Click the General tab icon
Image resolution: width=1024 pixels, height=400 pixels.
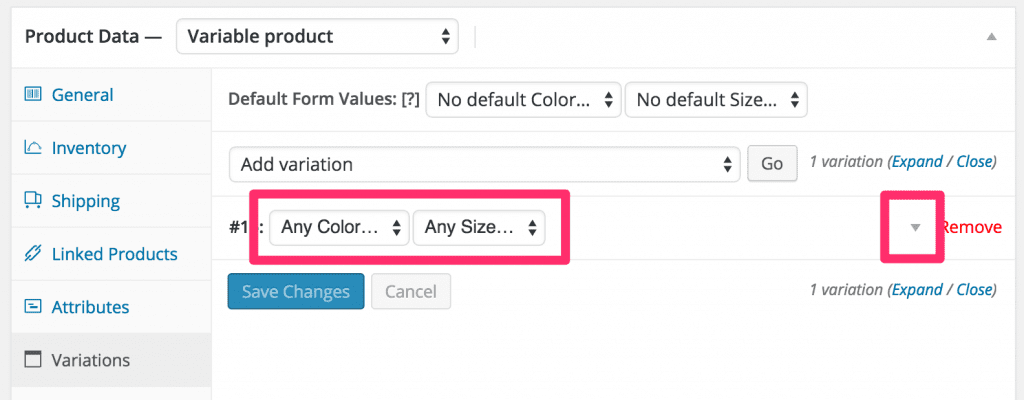(x=33, y=95)
